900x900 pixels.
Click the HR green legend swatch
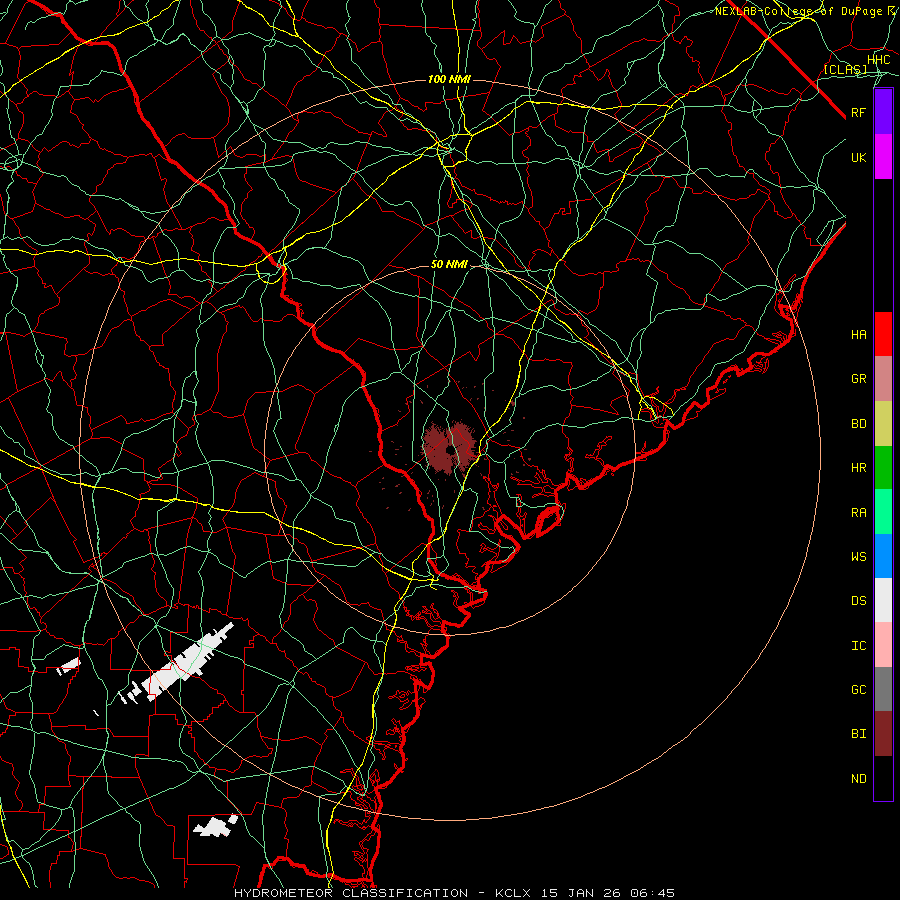[883, 468]
